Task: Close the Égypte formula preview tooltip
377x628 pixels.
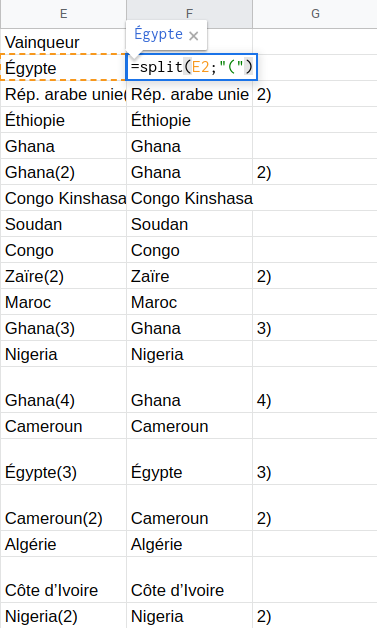Action: pyautogui.click(x=194, y=36)
